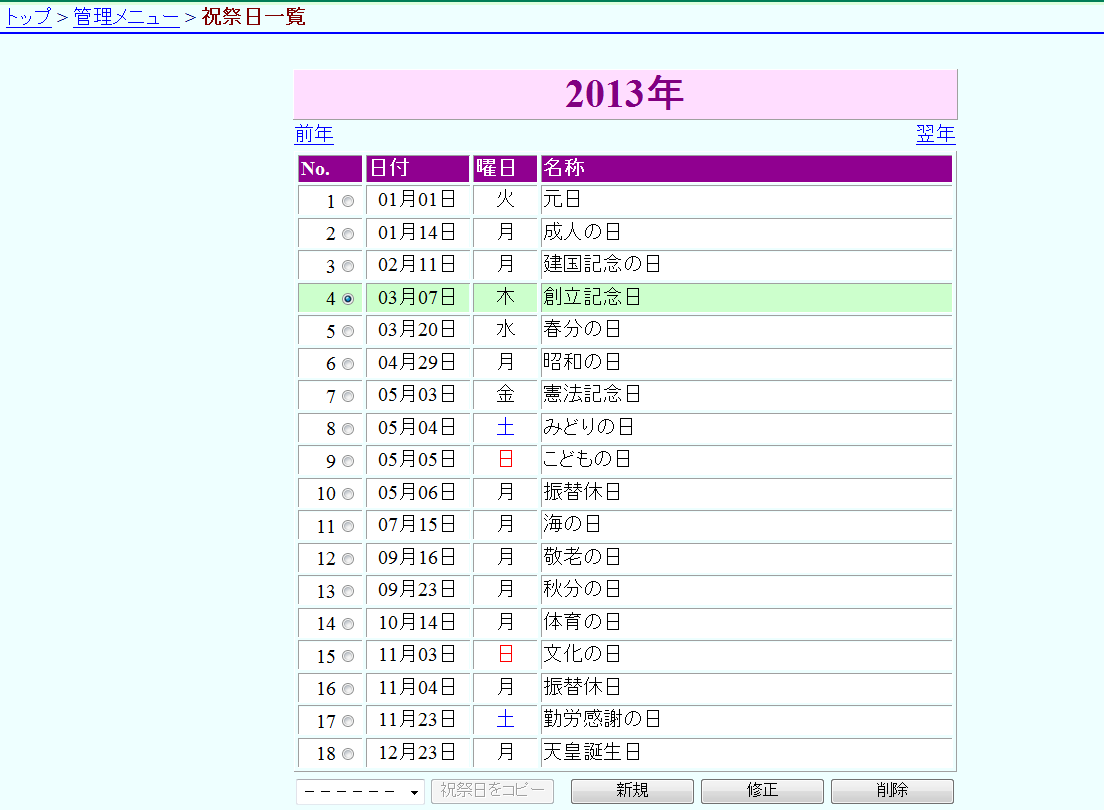Select radio button for row 5 春分の日
Image resolution: width=1104 pixels, height=810 pixels.
[x=348, y=331]
